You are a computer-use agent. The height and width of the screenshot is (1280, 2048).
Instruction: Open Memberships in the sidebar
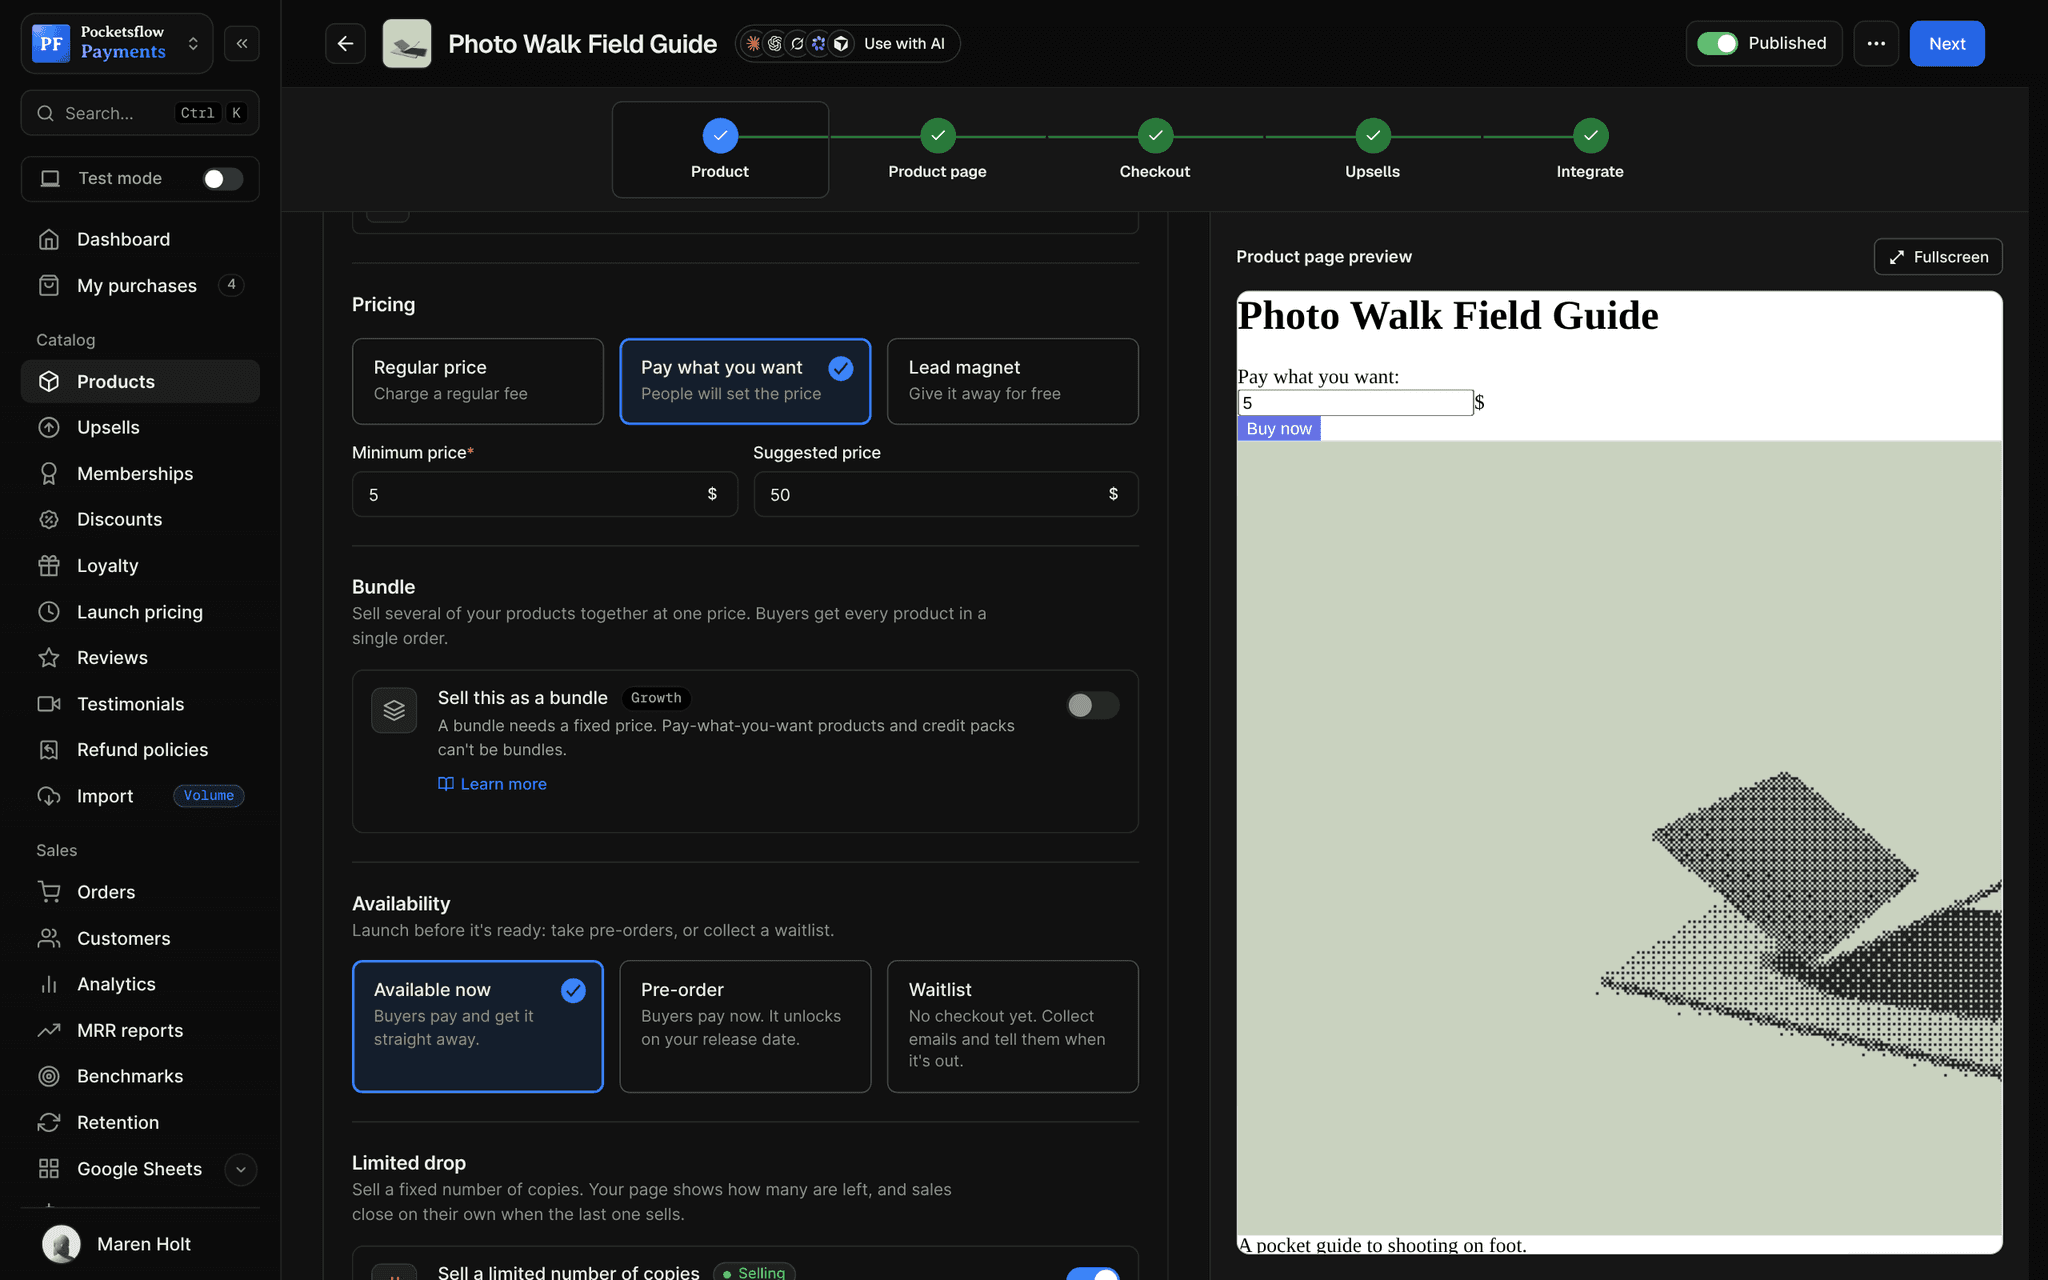(140, 473)
